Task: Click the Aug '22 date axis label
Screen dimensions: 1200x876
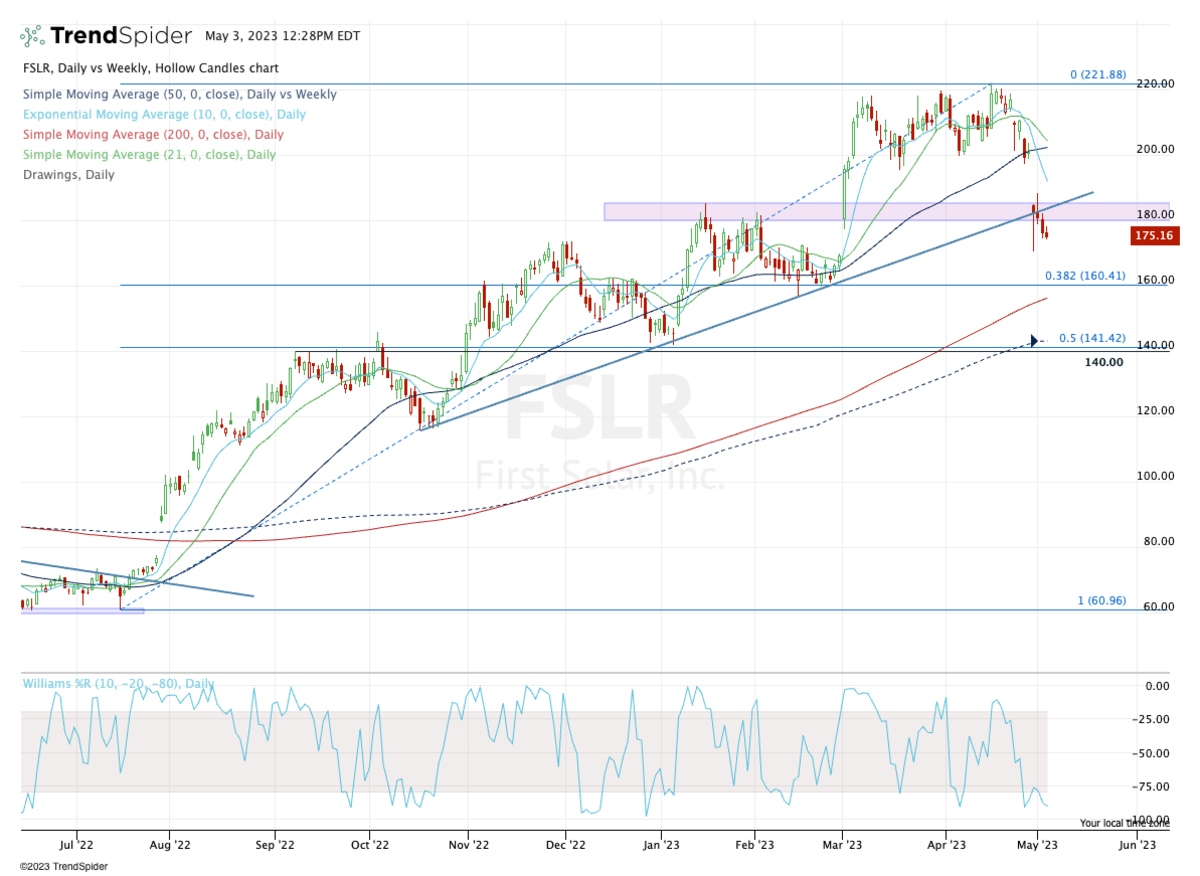Action: (x=169, y=845)
